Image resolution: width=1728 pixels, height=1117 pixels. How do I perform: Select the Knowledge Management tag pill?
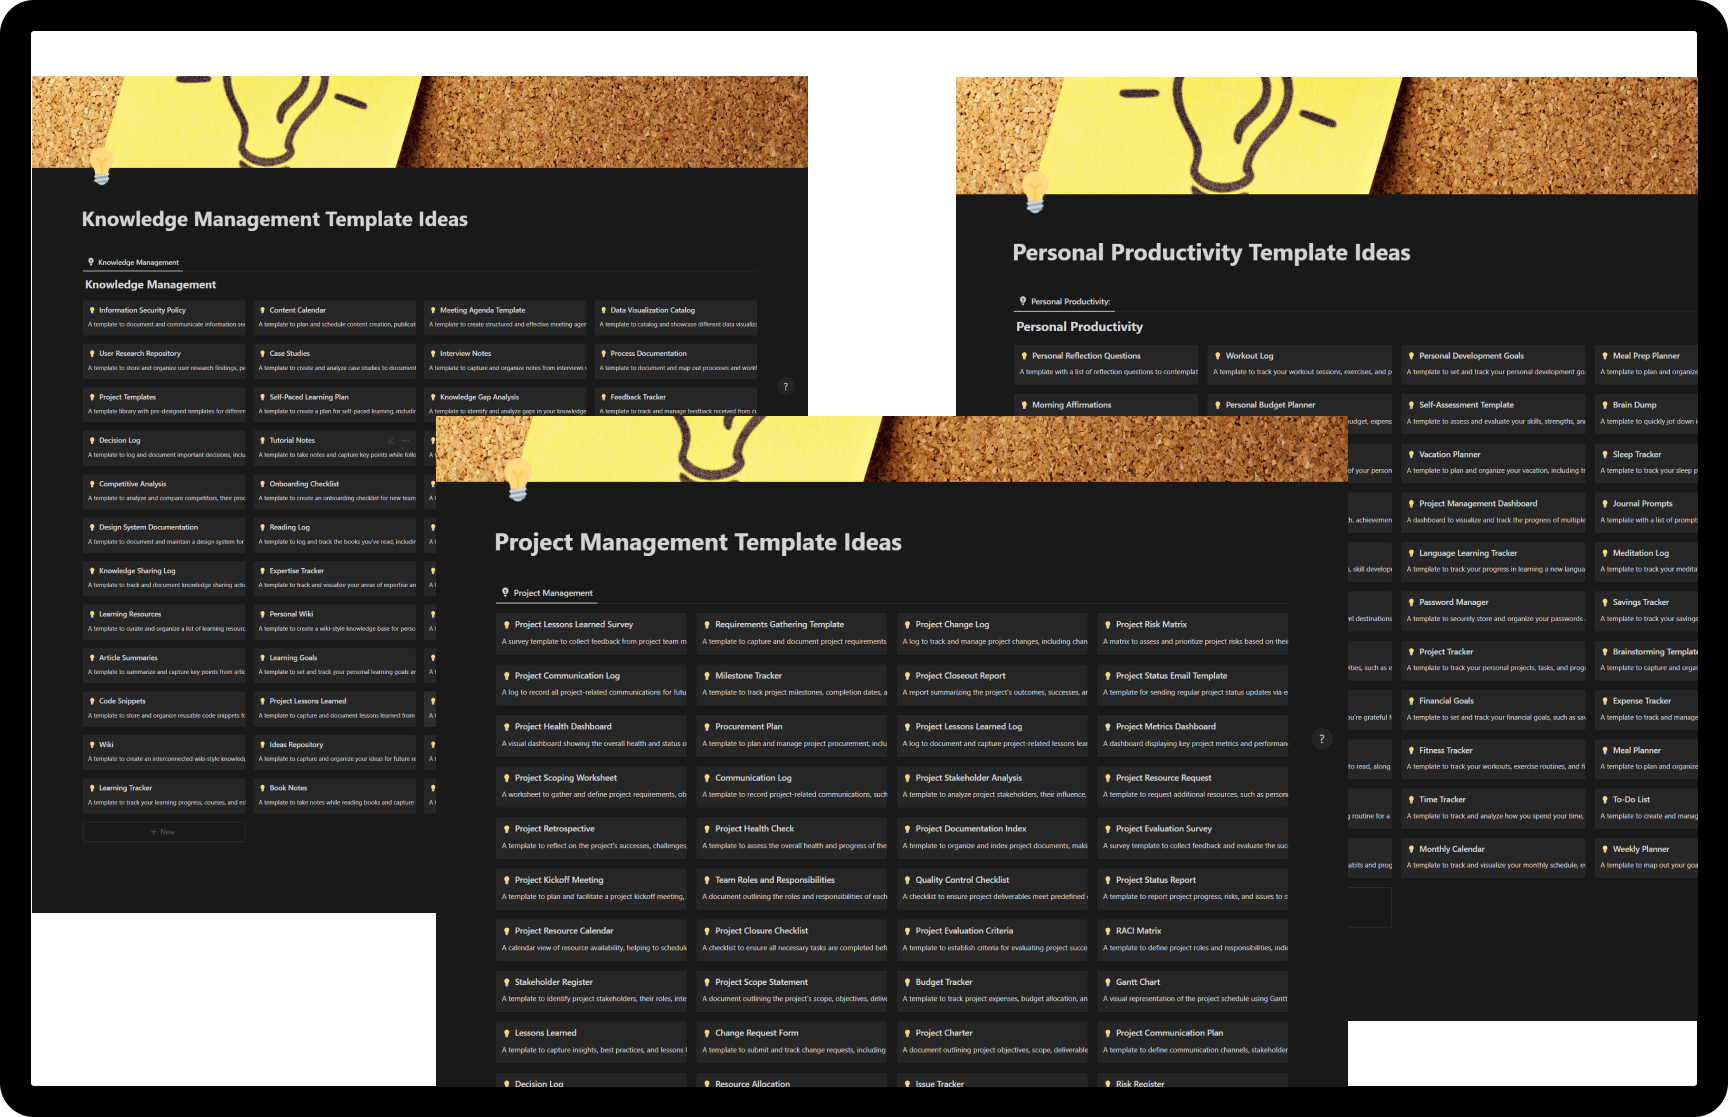click(x=132, y=261)
